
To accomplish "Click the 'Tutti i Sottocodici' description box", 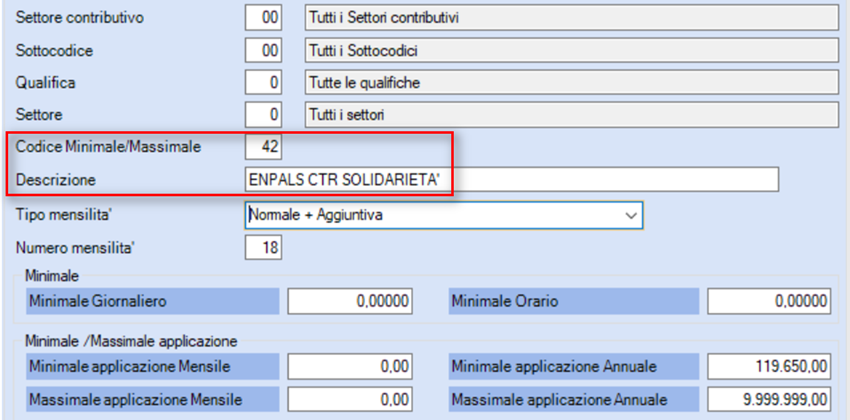I will coord(572,50).
